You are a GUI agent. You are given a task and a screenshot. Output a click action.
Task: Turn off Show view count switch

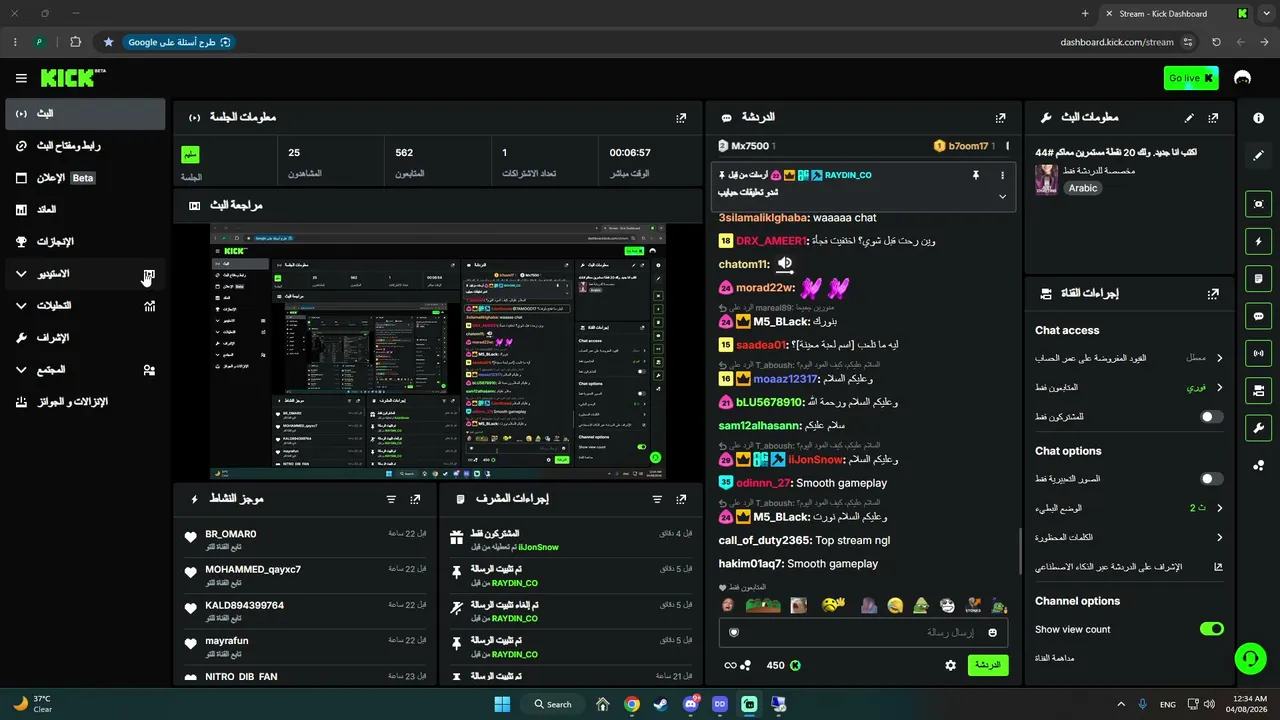1211,629
